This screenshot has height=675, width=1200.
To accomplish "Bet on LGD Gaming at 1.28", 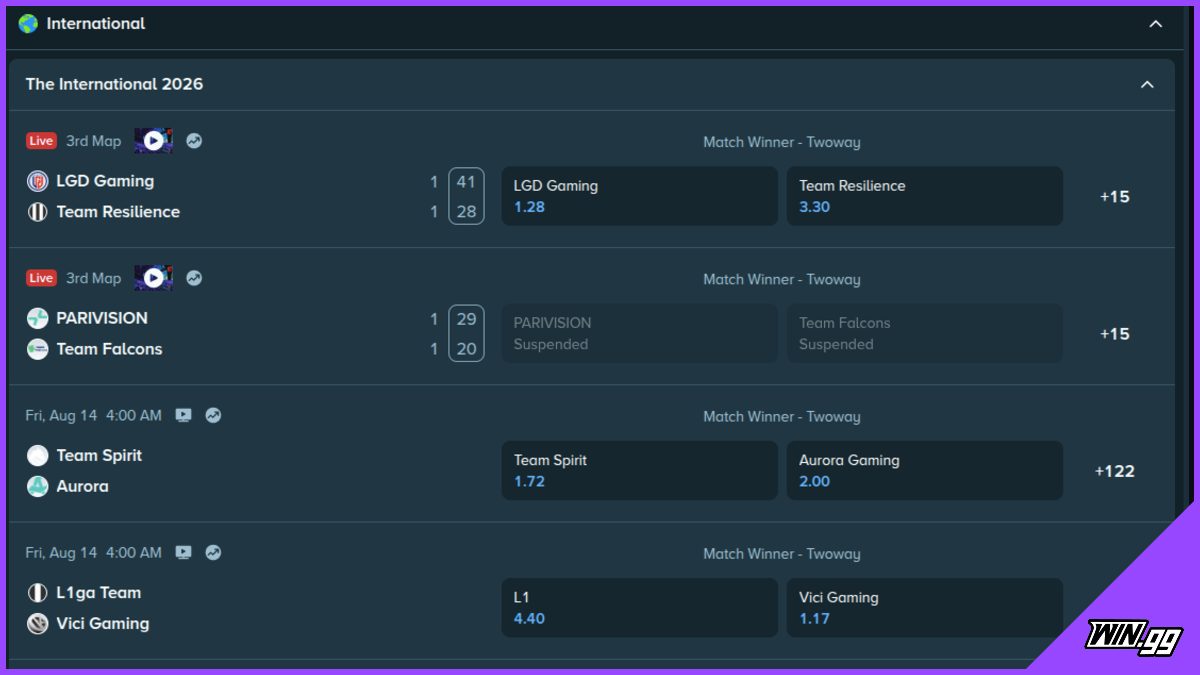I will click(x=640, y=196).
